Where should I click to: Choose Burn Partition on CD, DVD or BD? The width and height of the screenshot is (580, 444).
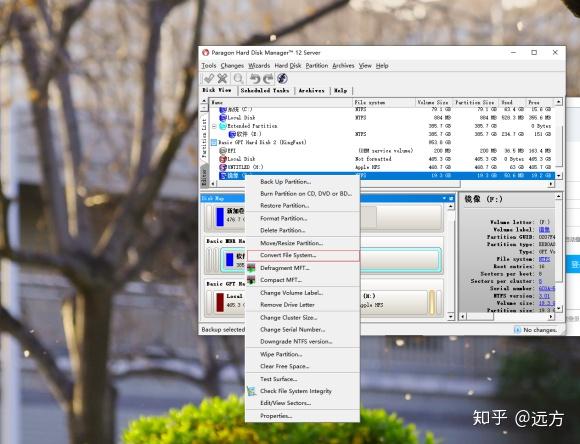(x=302, y=194)
